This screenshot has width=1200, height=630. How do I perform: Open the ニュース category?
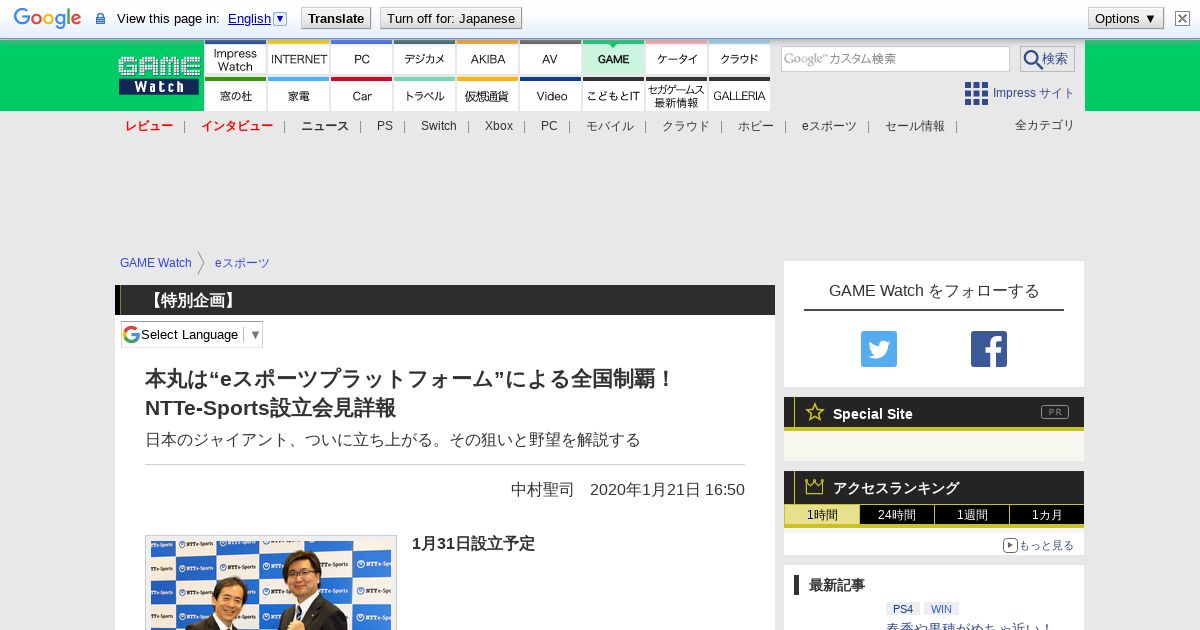(x=325, y=126)
